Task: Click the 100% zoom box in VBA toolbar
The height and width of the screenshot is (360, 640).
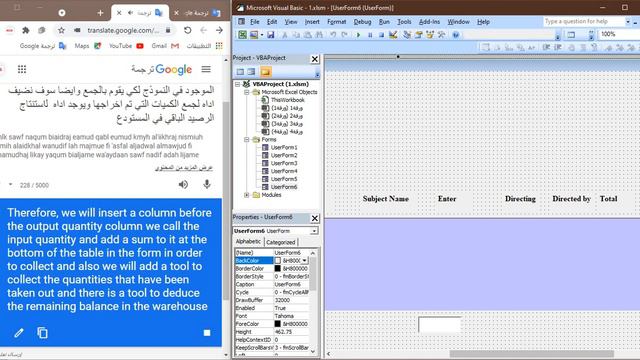Action: click(619, 34)
